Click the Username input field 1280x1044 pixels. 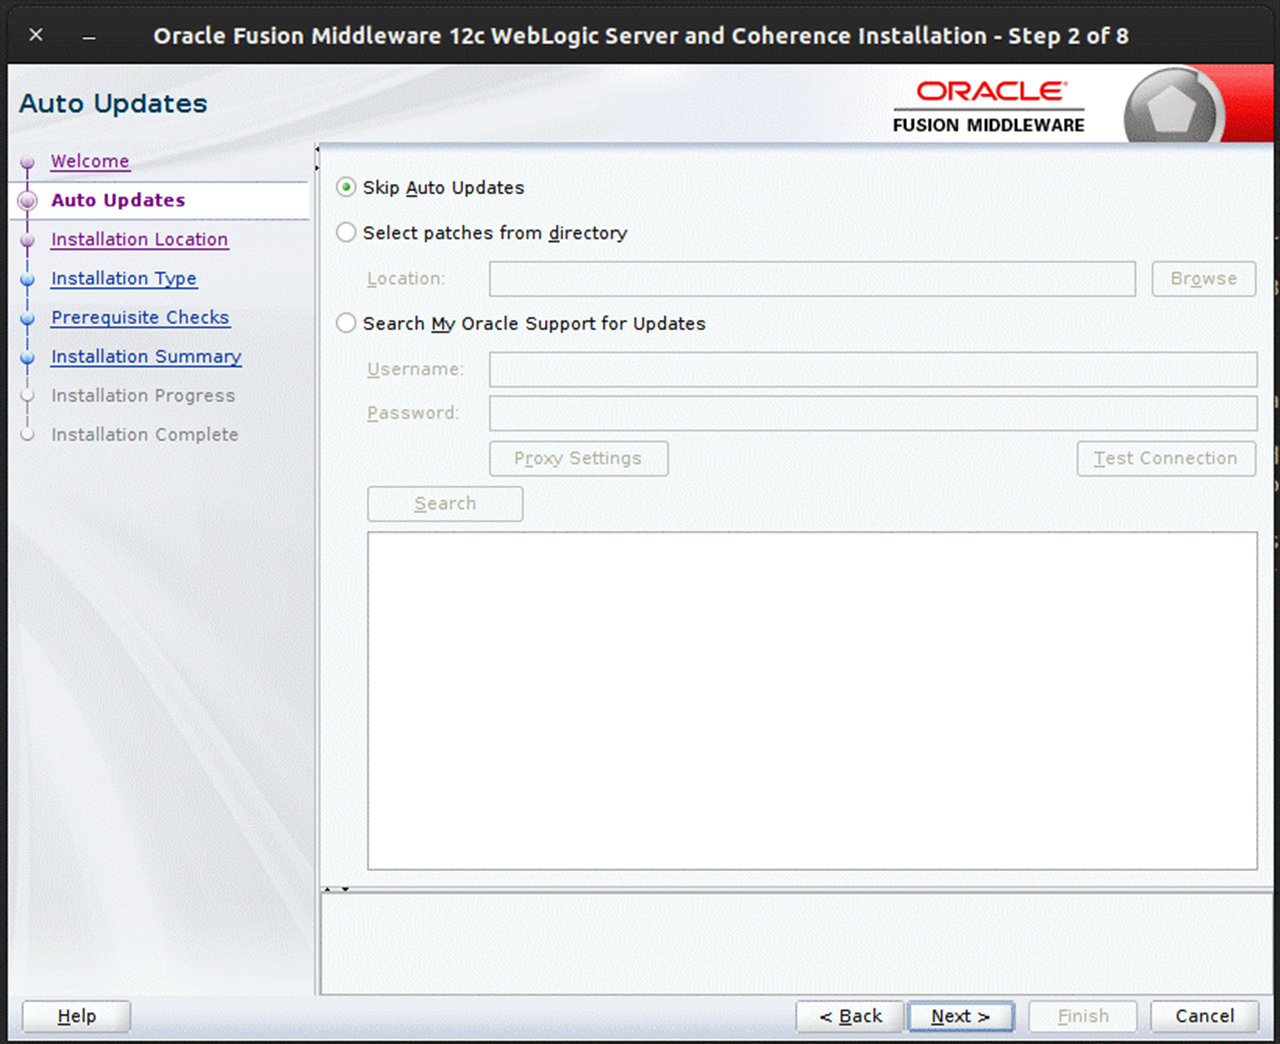click(872, 369)
